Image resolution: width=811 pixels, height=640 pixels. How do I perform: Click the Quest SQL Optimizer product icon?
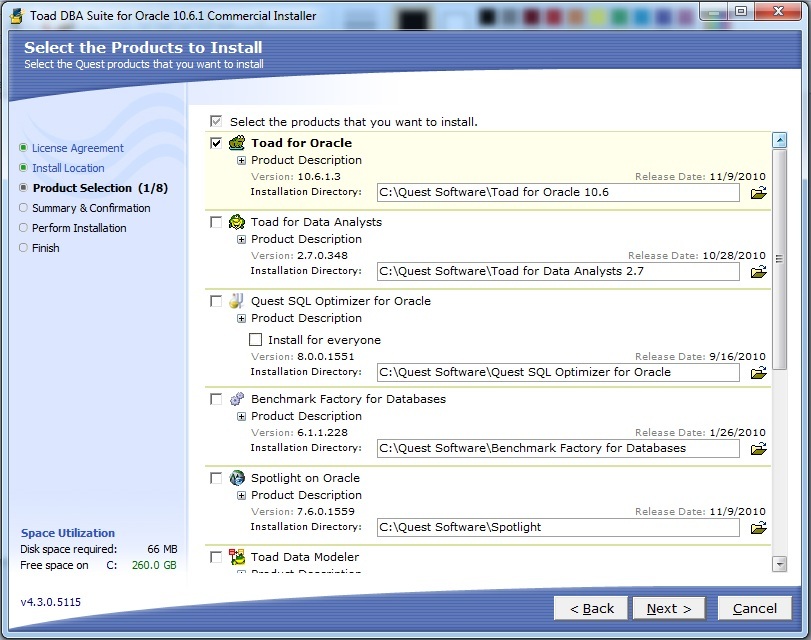click(x=236, y=301)
